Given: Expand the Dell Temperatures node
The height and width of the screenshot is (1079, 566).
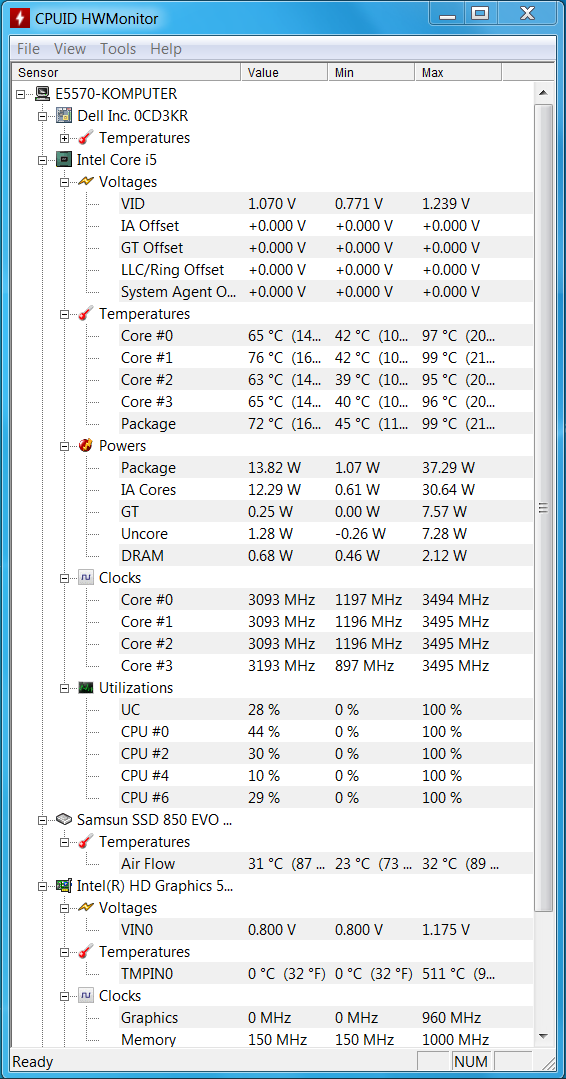Looking at the screenshot, I should pyautogui.click(x=65, y=138).
